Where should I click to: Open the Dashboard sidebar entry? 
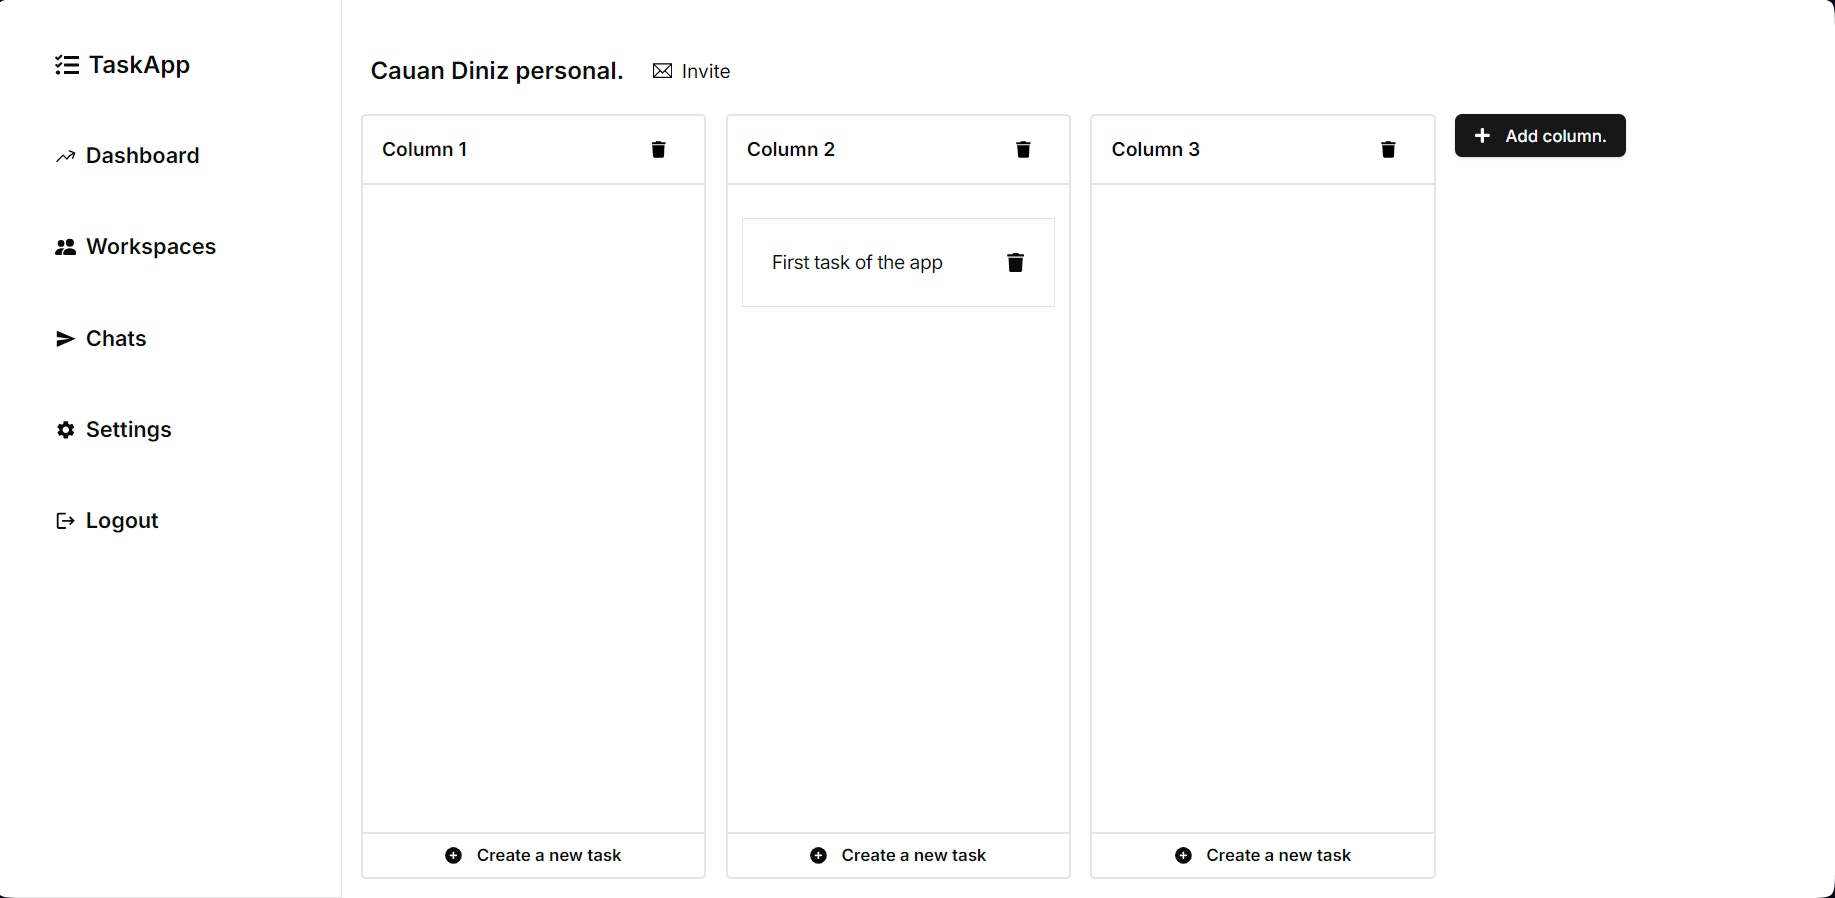click(x=142, y=155)
